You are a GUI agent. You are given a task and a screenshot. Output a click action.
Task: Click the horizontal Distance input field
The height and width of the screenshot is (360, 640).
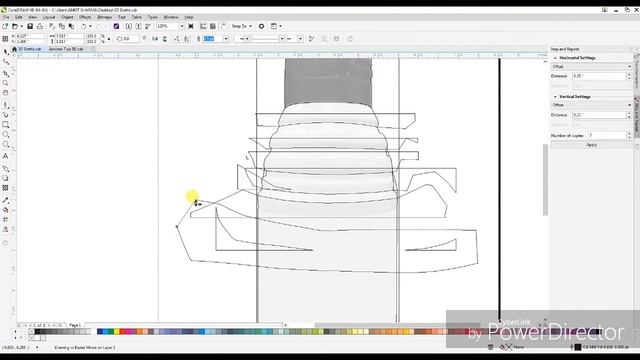599,76
